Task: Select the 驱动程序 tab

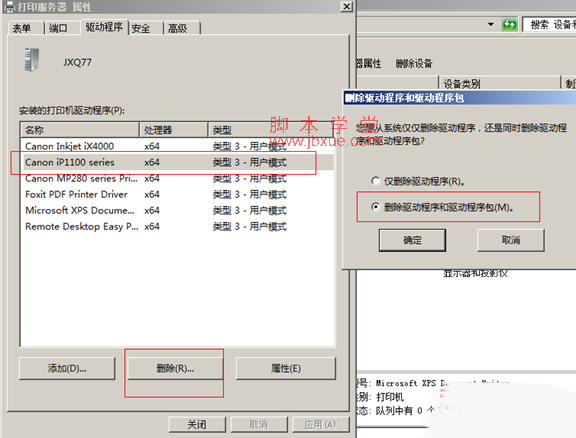Action: tap(104, 27)
